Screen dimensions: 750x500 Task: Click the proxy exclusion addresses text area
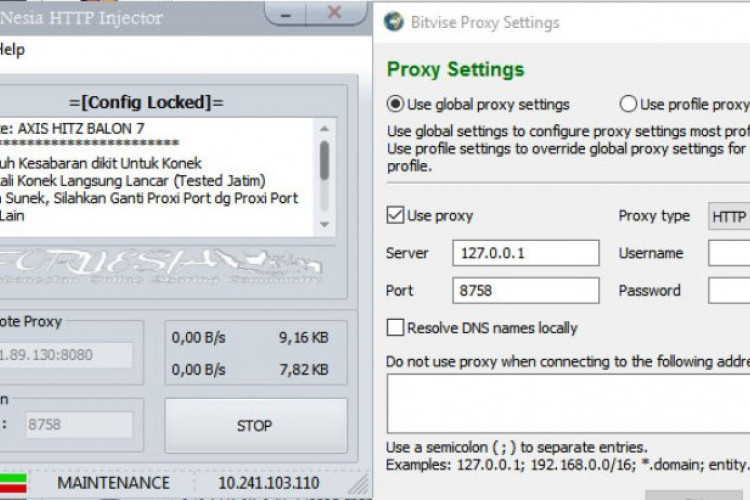(568, 404)
